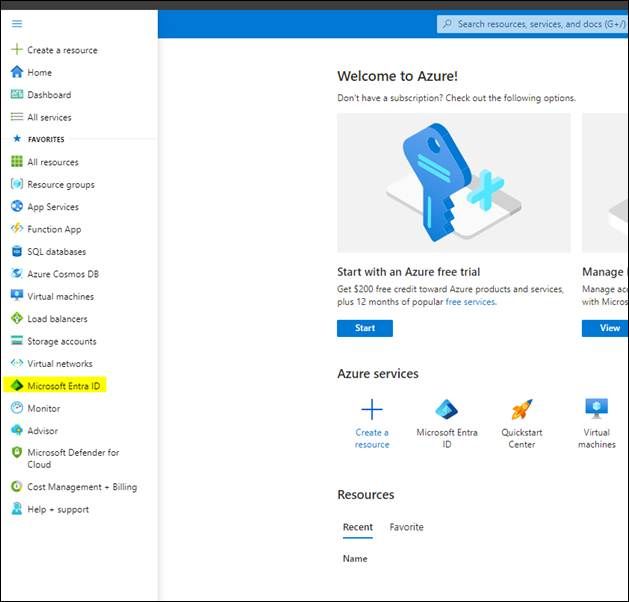Open highlighted Microsoft Entra ID sidebar item
The width and height of the screenshot is (629, 602).
[64, 386]
